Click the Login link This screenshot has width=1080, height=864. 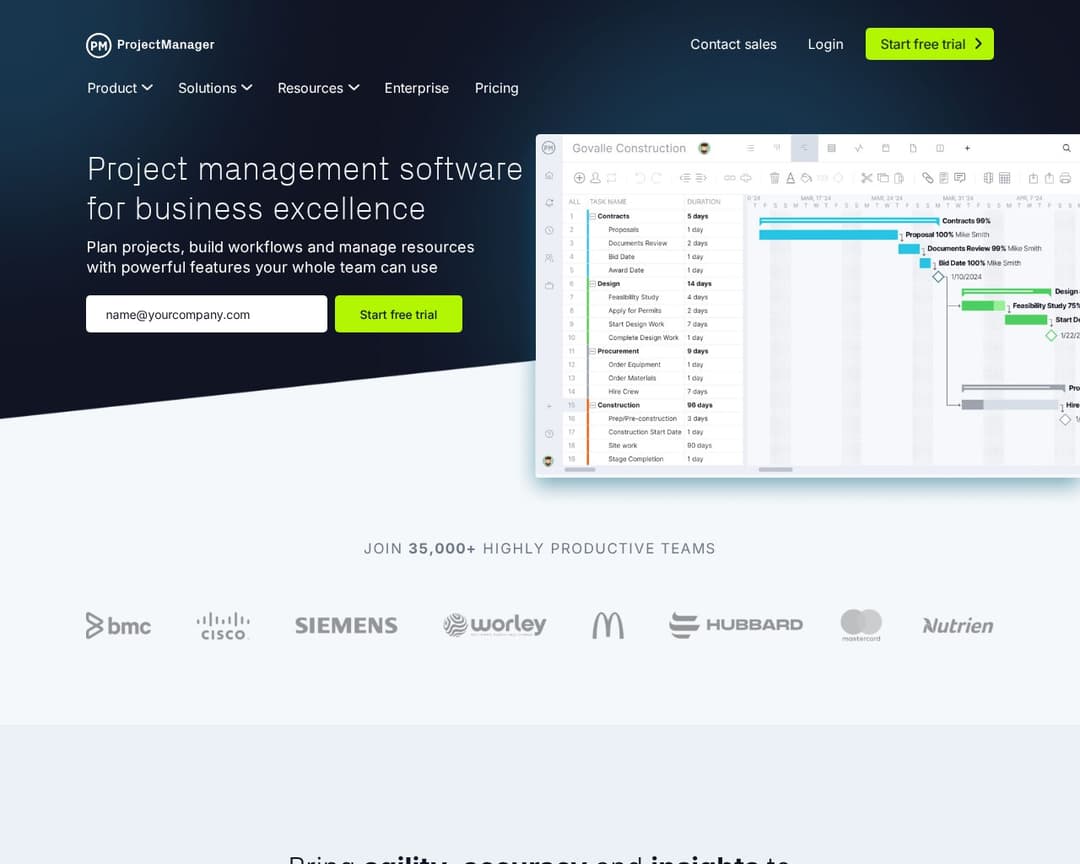click(825, 44)
